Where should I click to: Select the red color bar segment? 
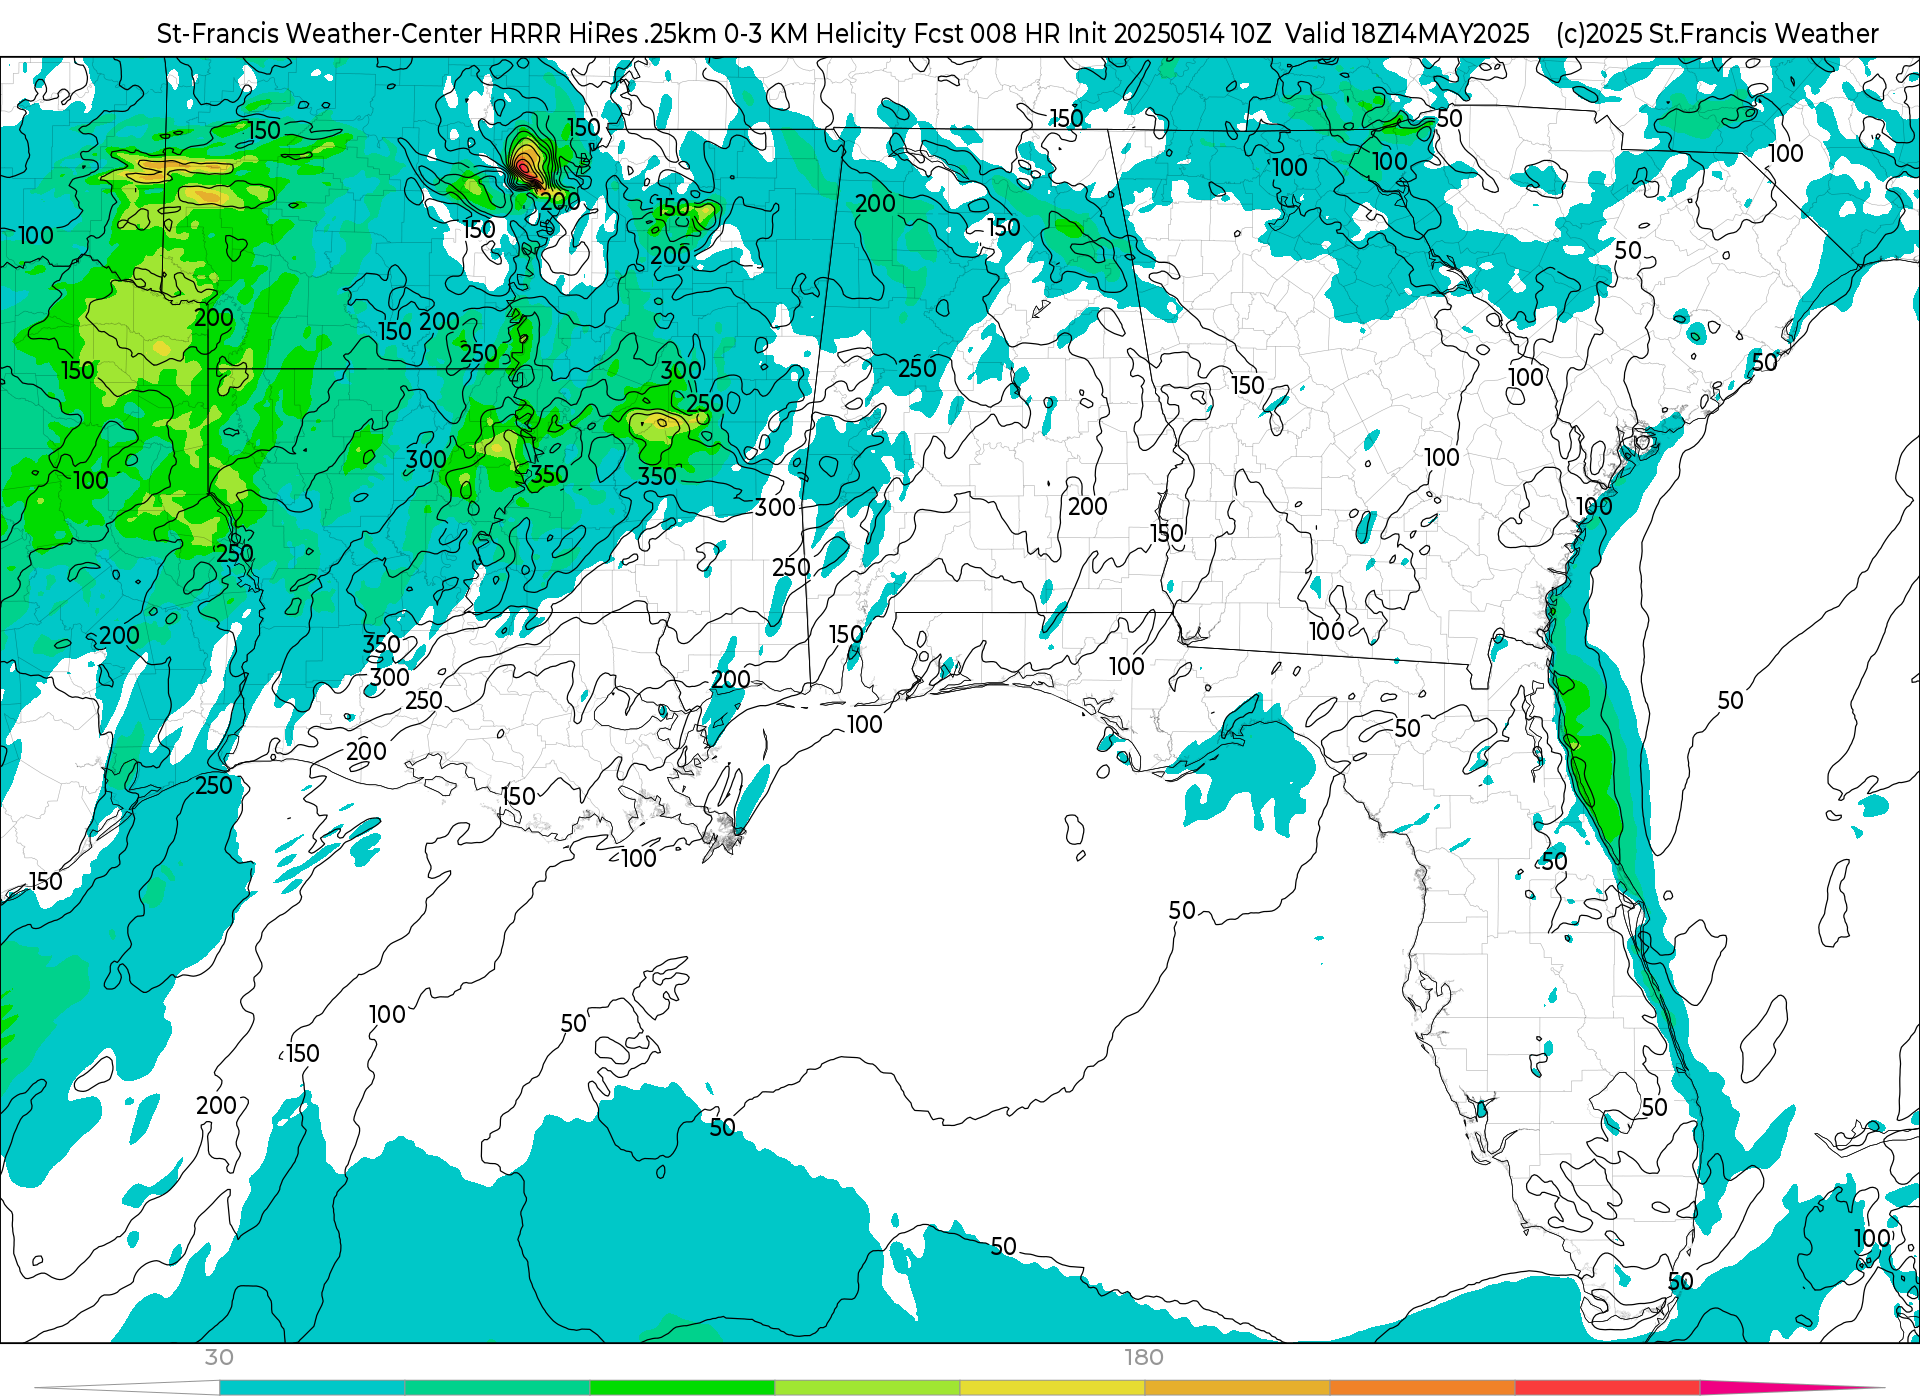coord(1607,1388)
